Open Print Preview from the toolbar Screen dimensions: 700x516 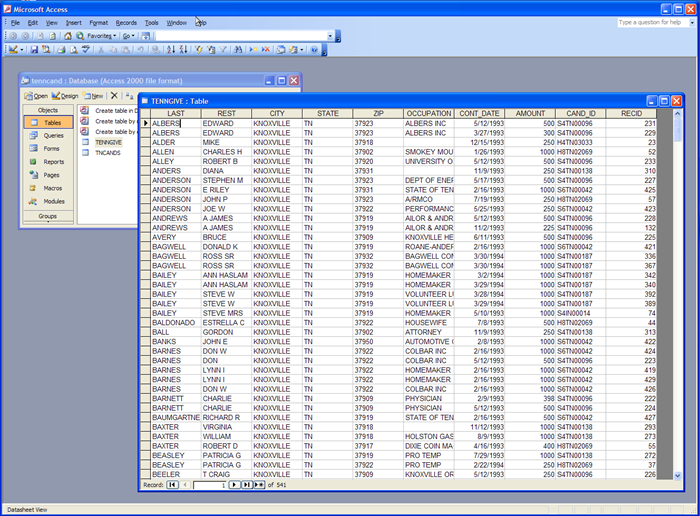[x=74, y=50]
